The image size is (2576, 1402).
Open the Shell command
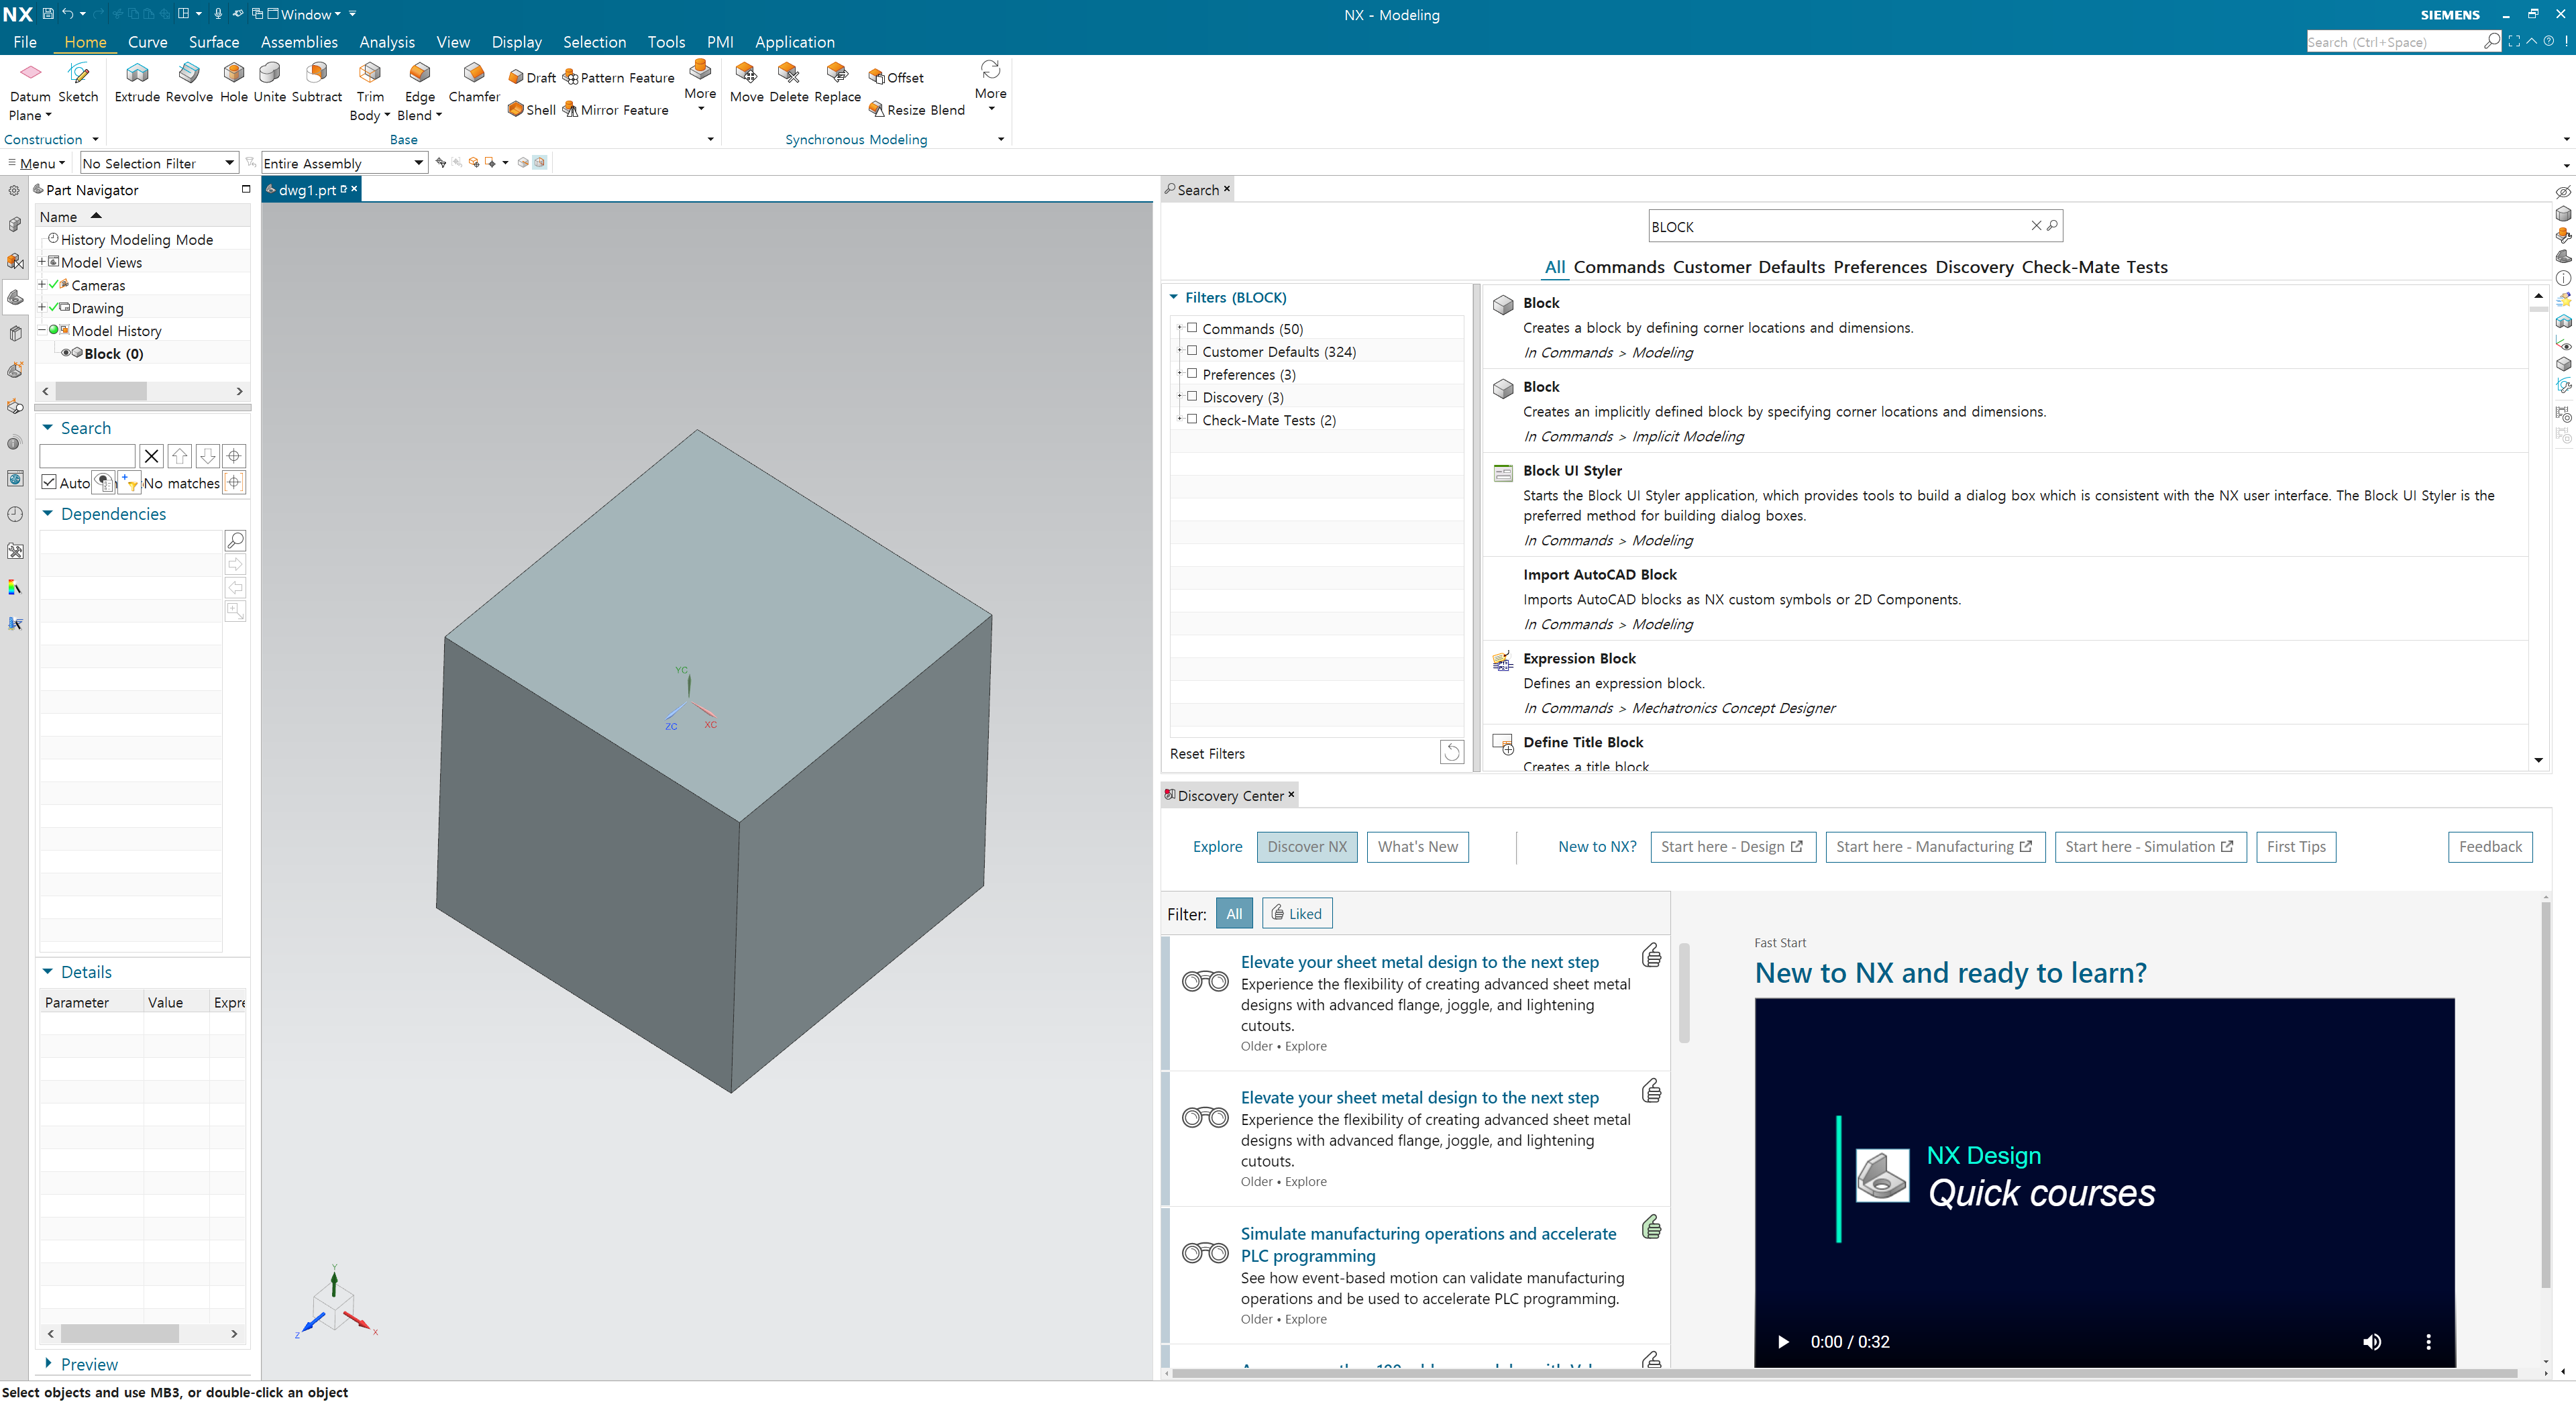[532, 109]
